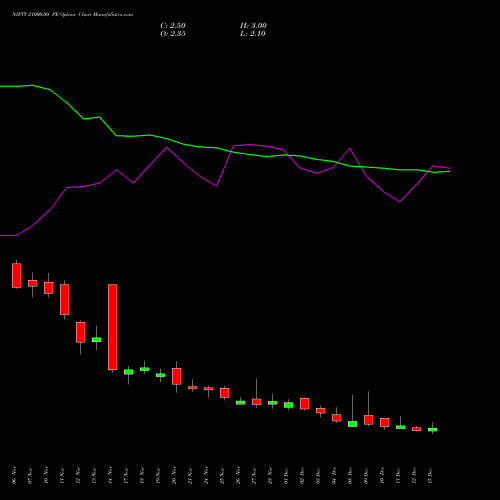Viewport: 500px width, 500px height.
Task: Select the close value 'C: 2.50'
Action: tap(173, 26)
